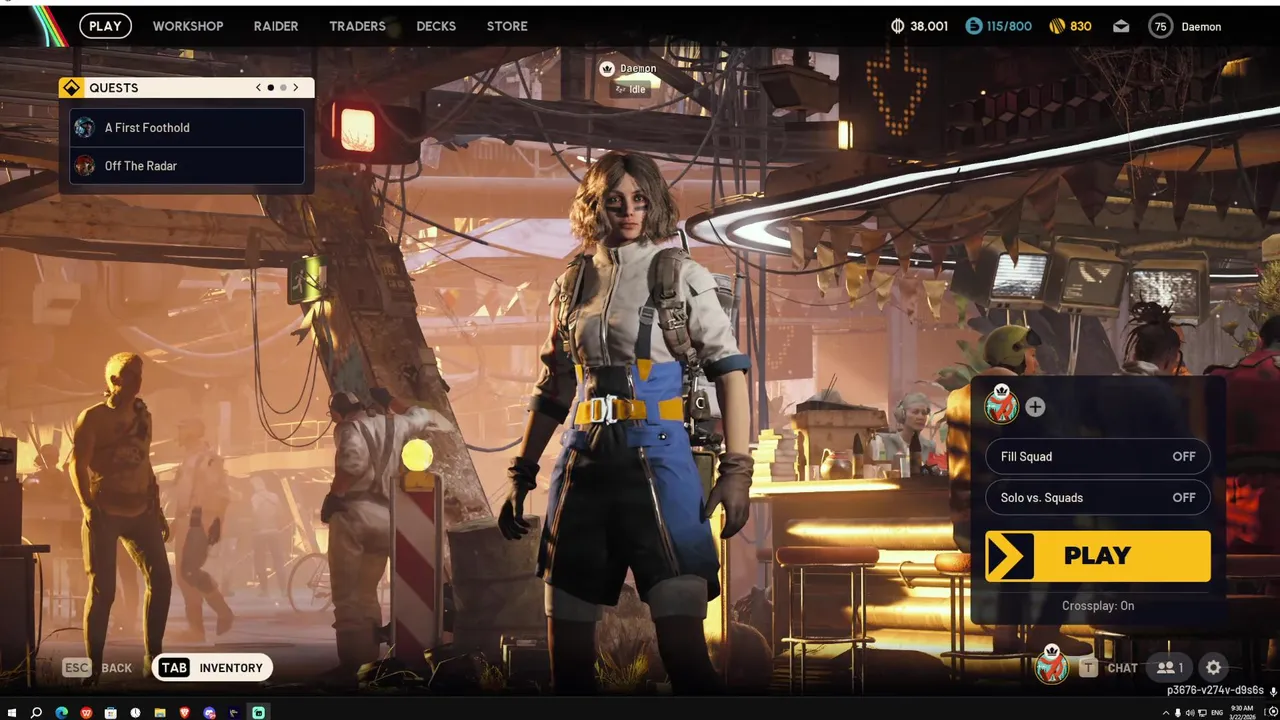Click the Crossplay: On setting
The height and width of the screenshot is (720, 1280).
coord(1098,606)
